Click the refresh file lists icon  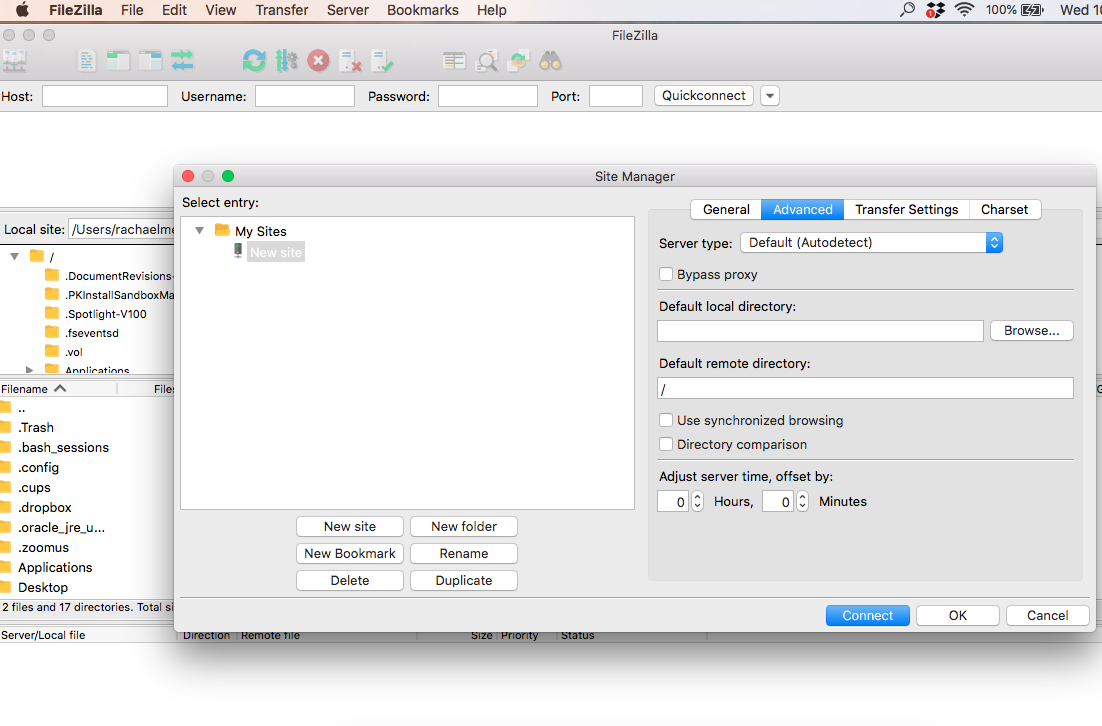coord(254,61)
